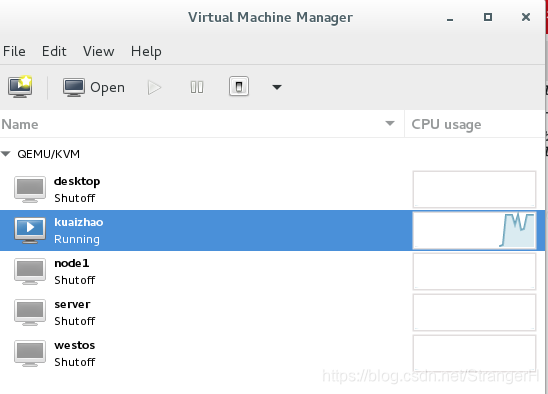Viewport: 548px width, 394px height.
Task: Click the Shutoff status under server
Action: [x=74, y=321]
